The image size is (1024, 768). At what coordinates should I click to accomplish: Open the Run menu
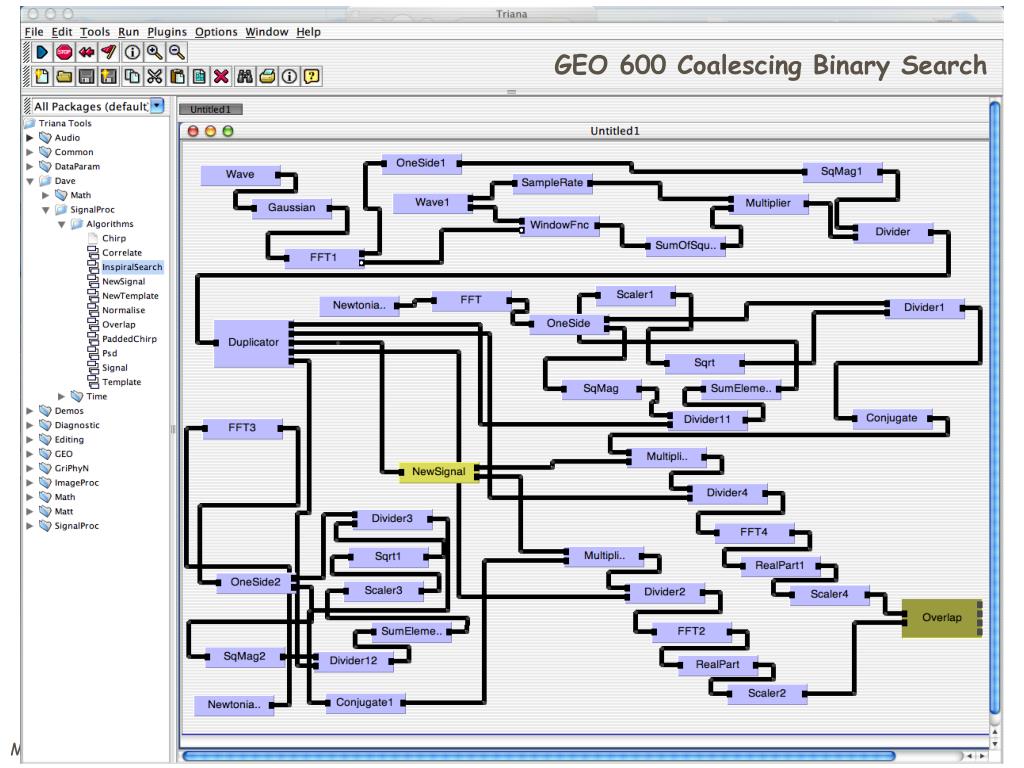click(x=129, y=31)
